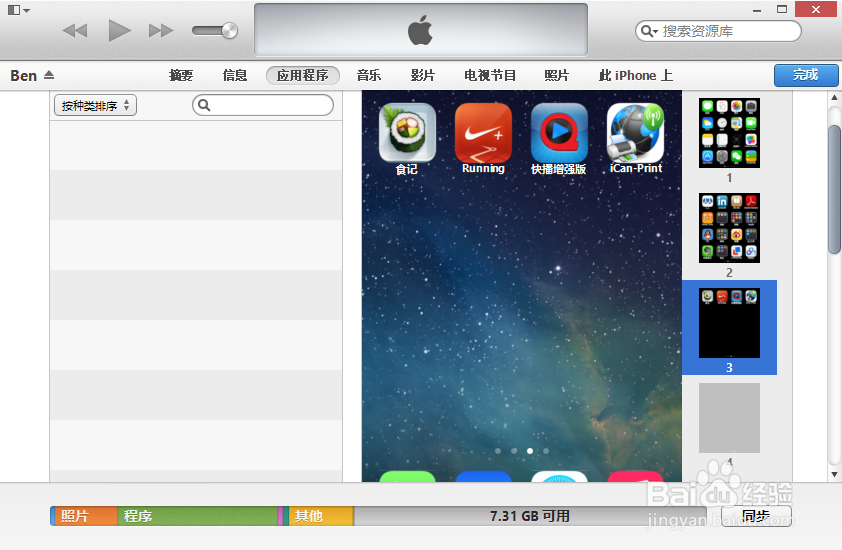The width and height of the screenshot is (842, 550).
Task: Close the iTunes window
Action: click(816, 9)
